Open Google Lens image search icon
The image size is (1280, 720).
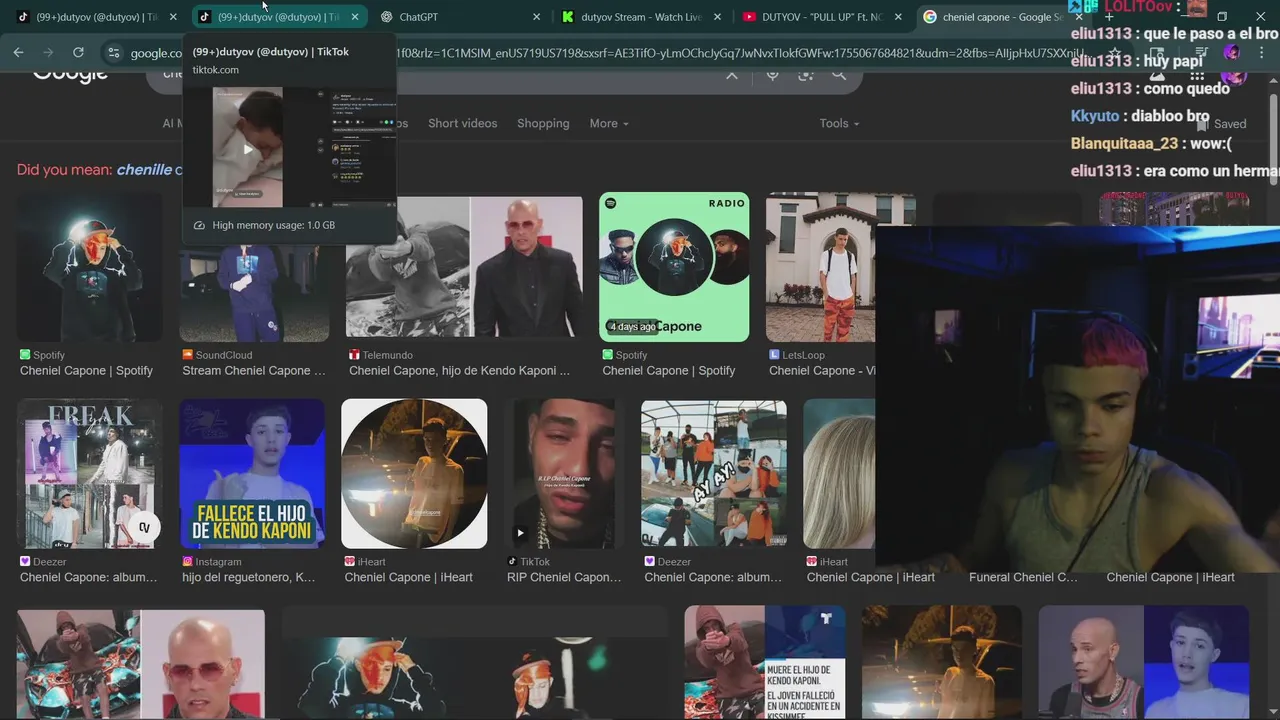[806, 75]
